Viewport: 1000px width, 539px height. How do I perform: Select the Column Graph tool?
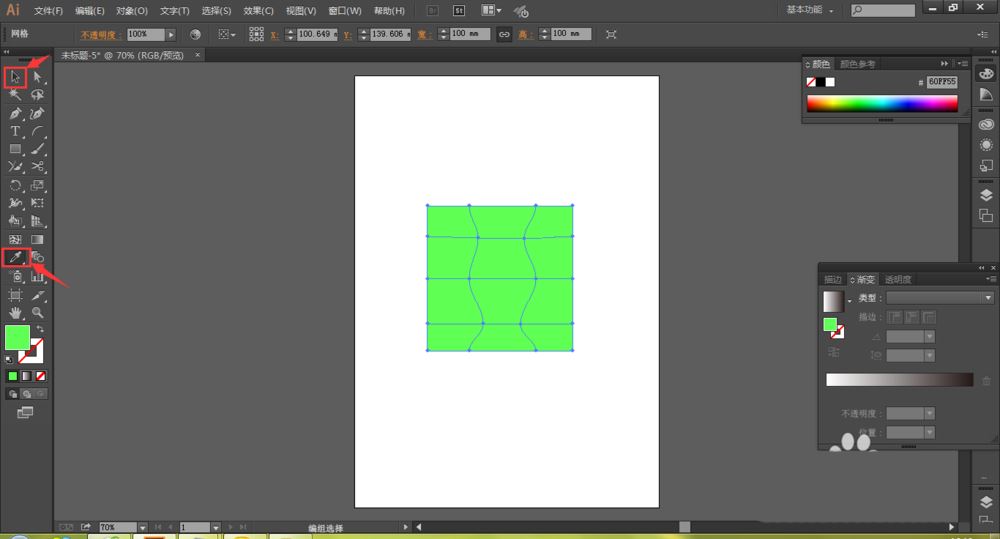(x=37, y=276)
